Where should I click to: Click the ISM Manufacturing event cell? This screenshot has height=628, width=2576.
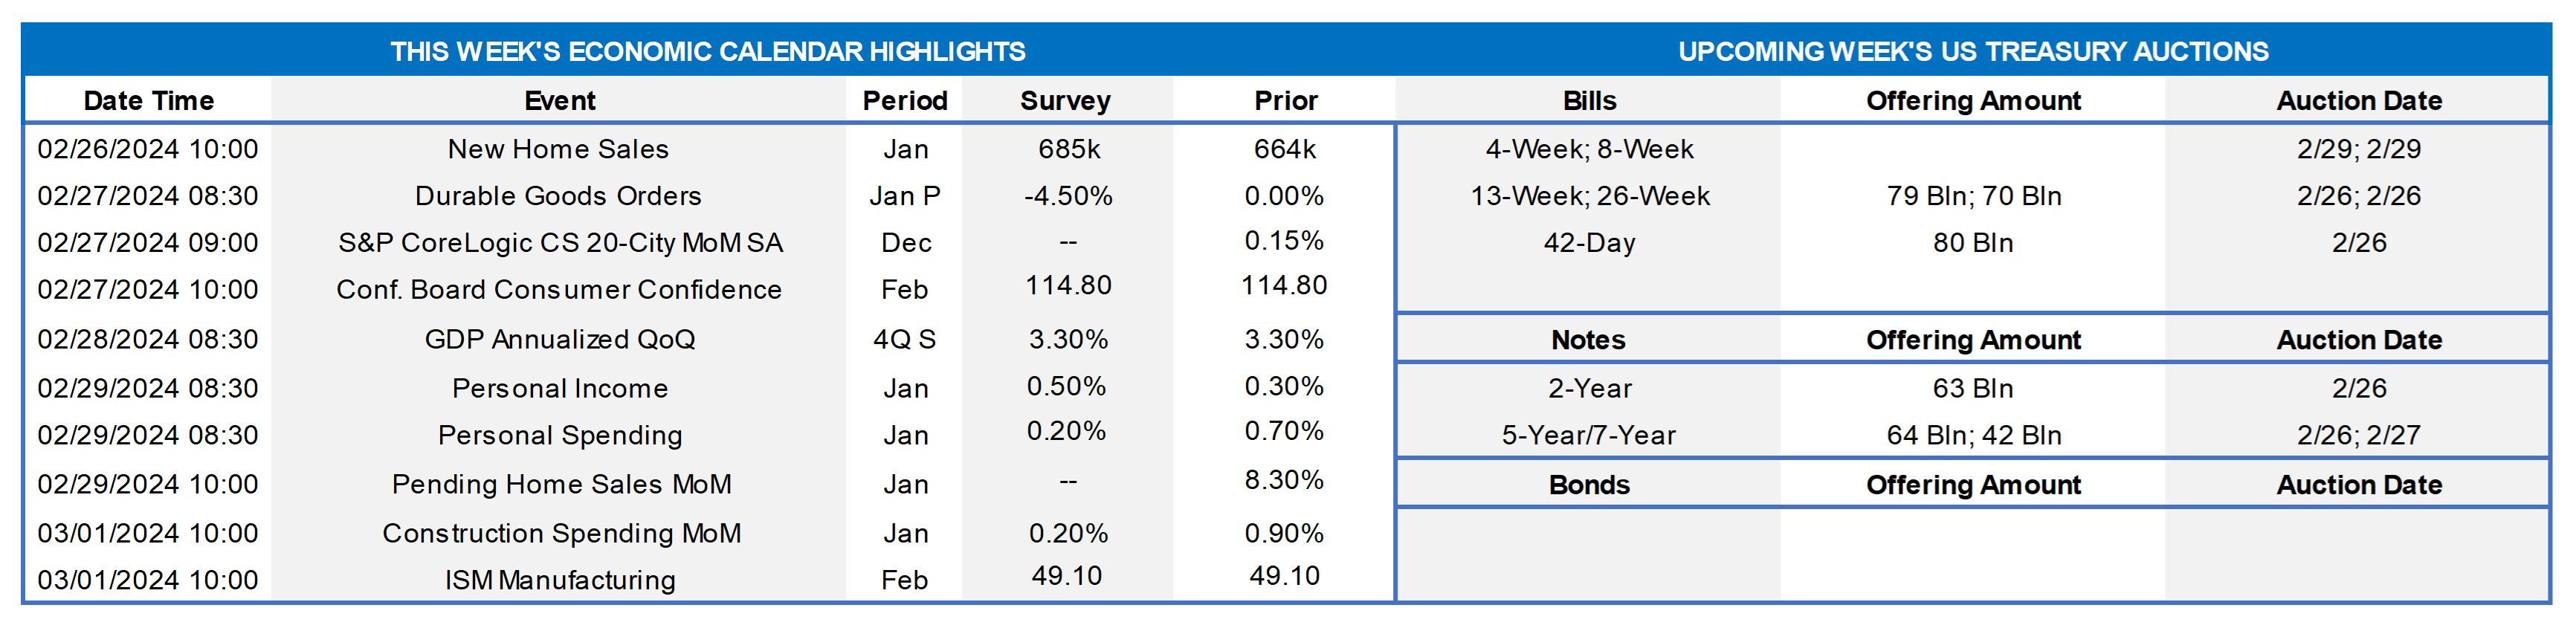(559, 580)
